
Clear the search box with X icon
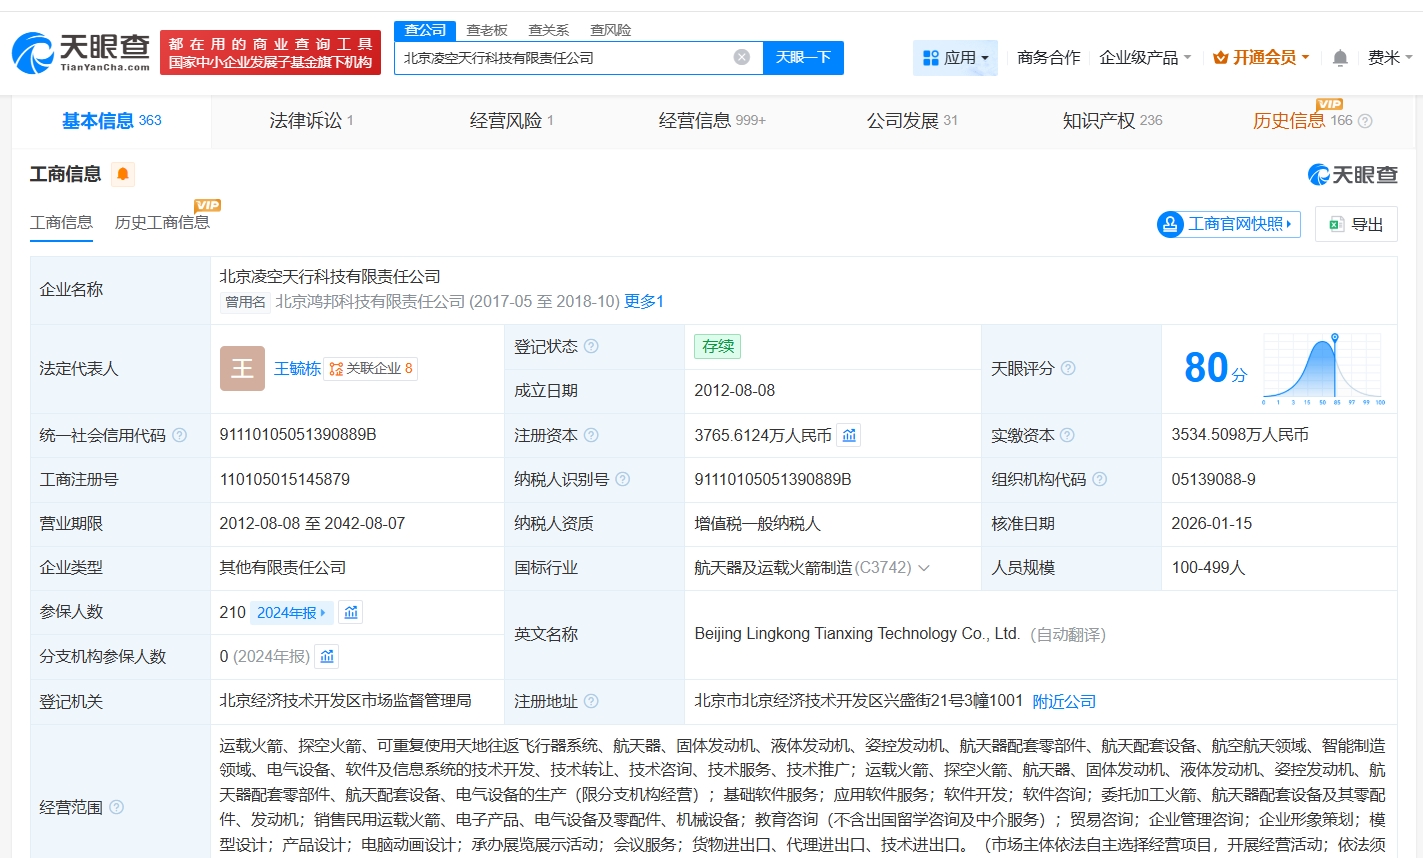pos(742,58)
